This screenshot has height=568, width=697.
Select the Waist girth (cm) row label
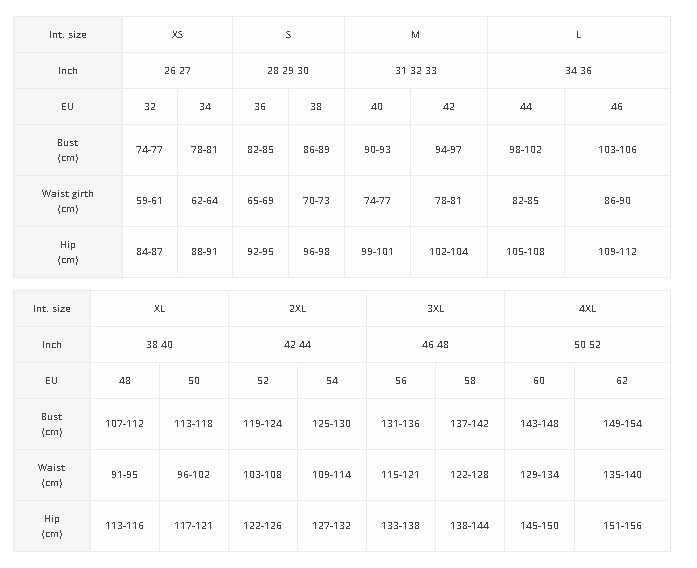tap(68, 201)
